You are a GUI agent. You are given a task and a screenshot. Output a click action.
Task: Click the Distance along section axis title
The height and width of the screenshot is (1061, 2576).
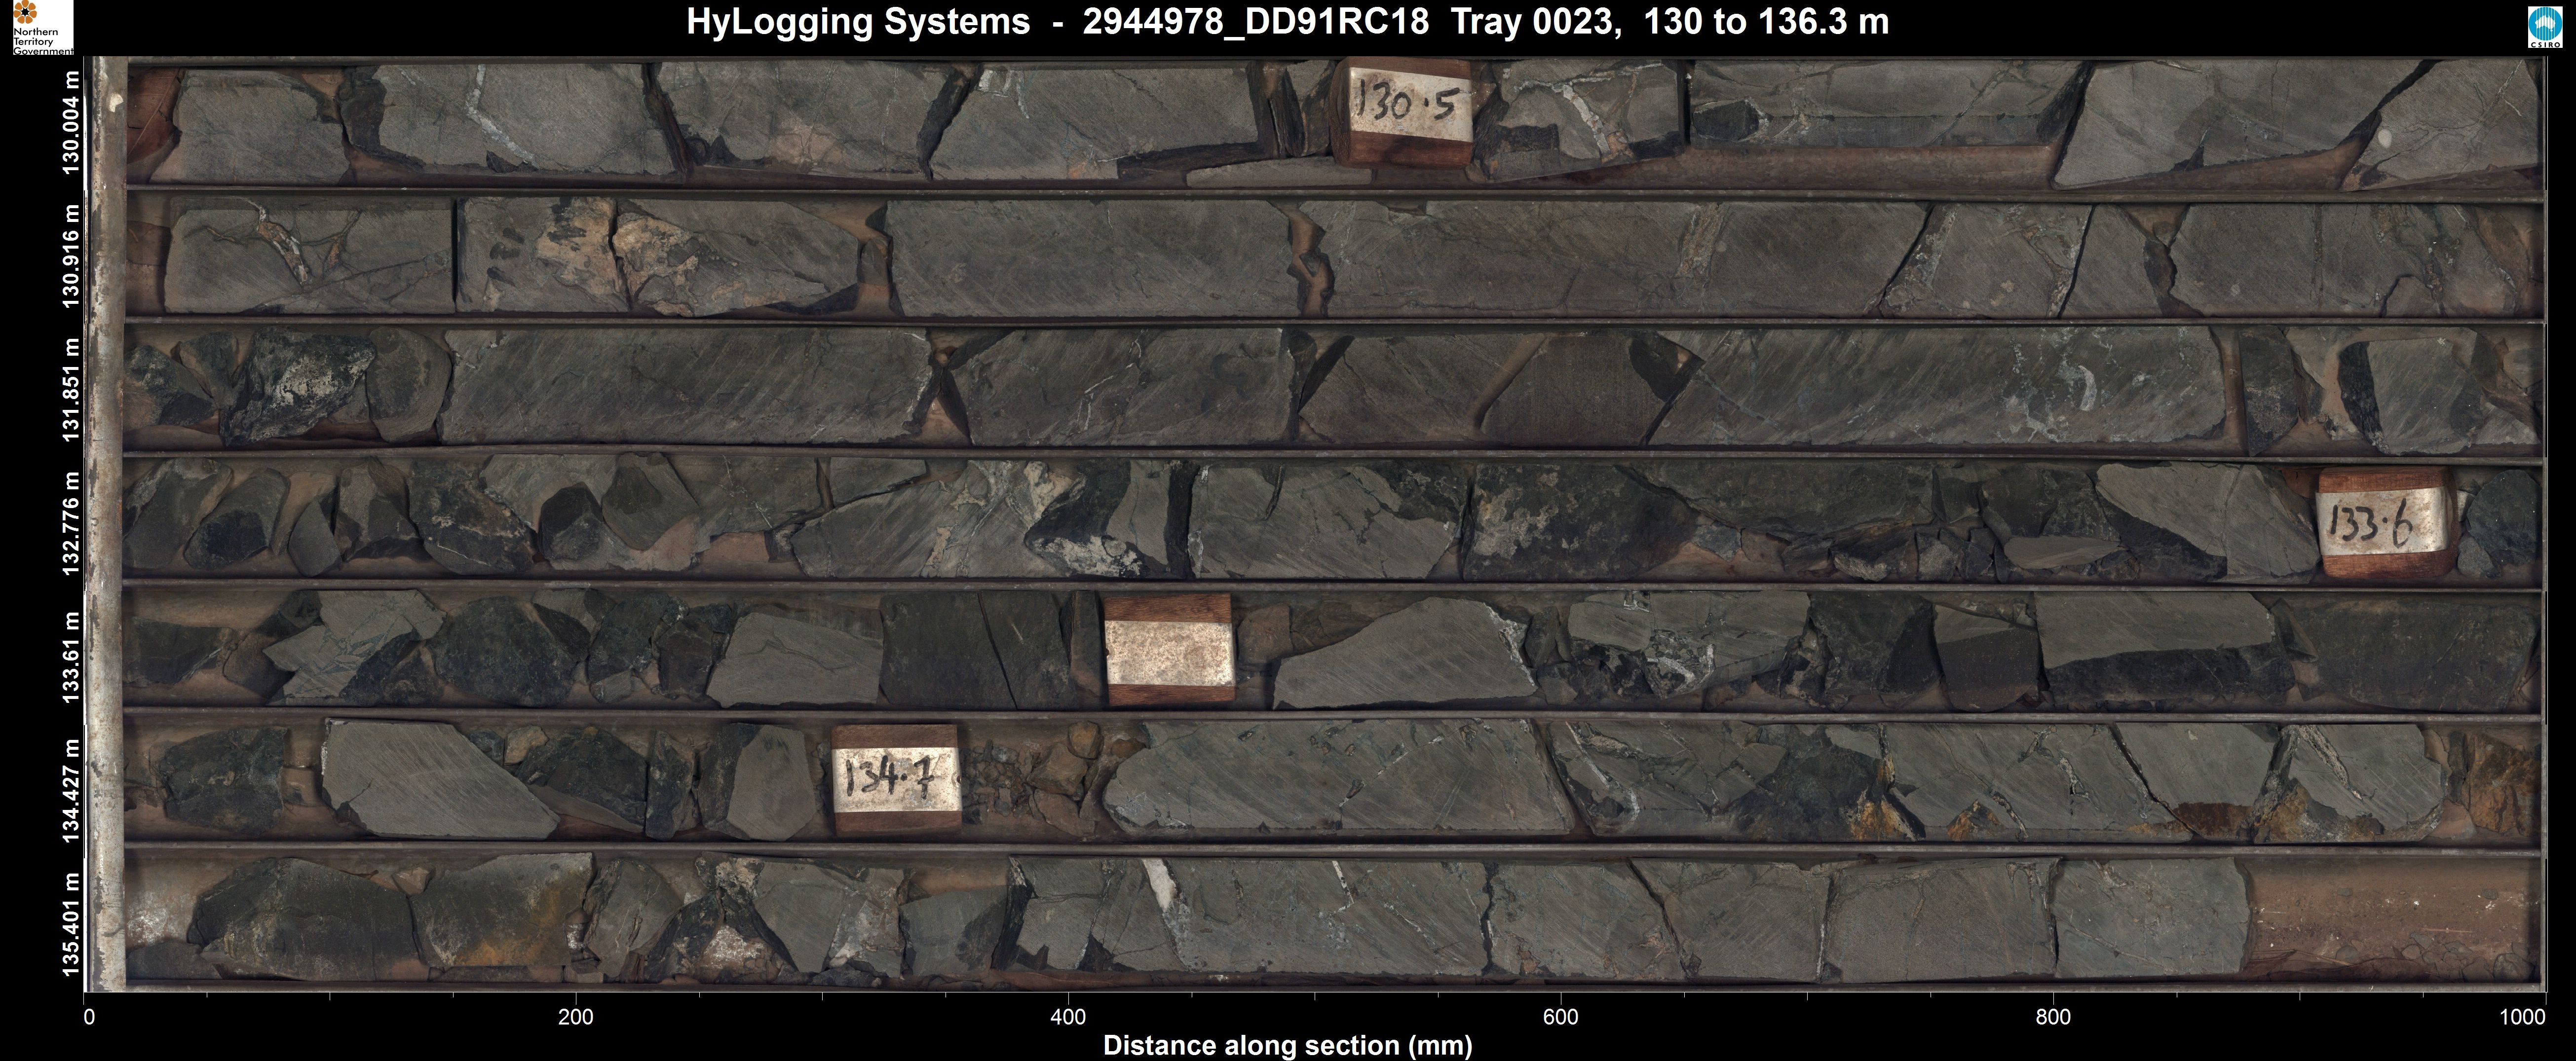(x=1287, y=1046)
